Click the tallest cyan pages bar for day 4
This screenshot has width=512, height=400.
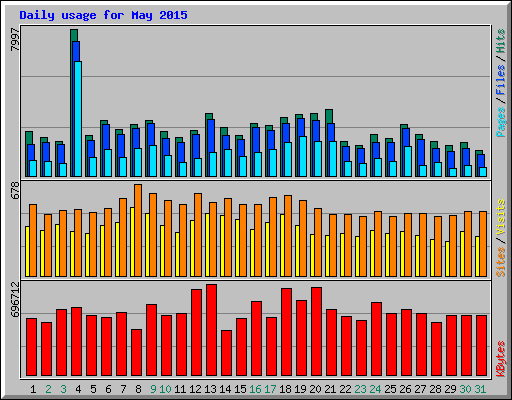(x=78, y=119)
